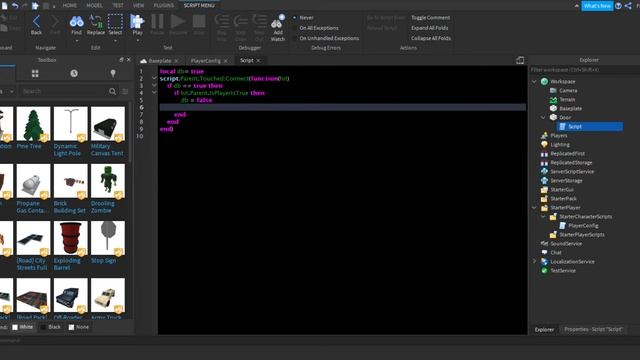Open the toolbox filter options icon
This screenshot has height=360, width=640.
[x=125, y=91]
